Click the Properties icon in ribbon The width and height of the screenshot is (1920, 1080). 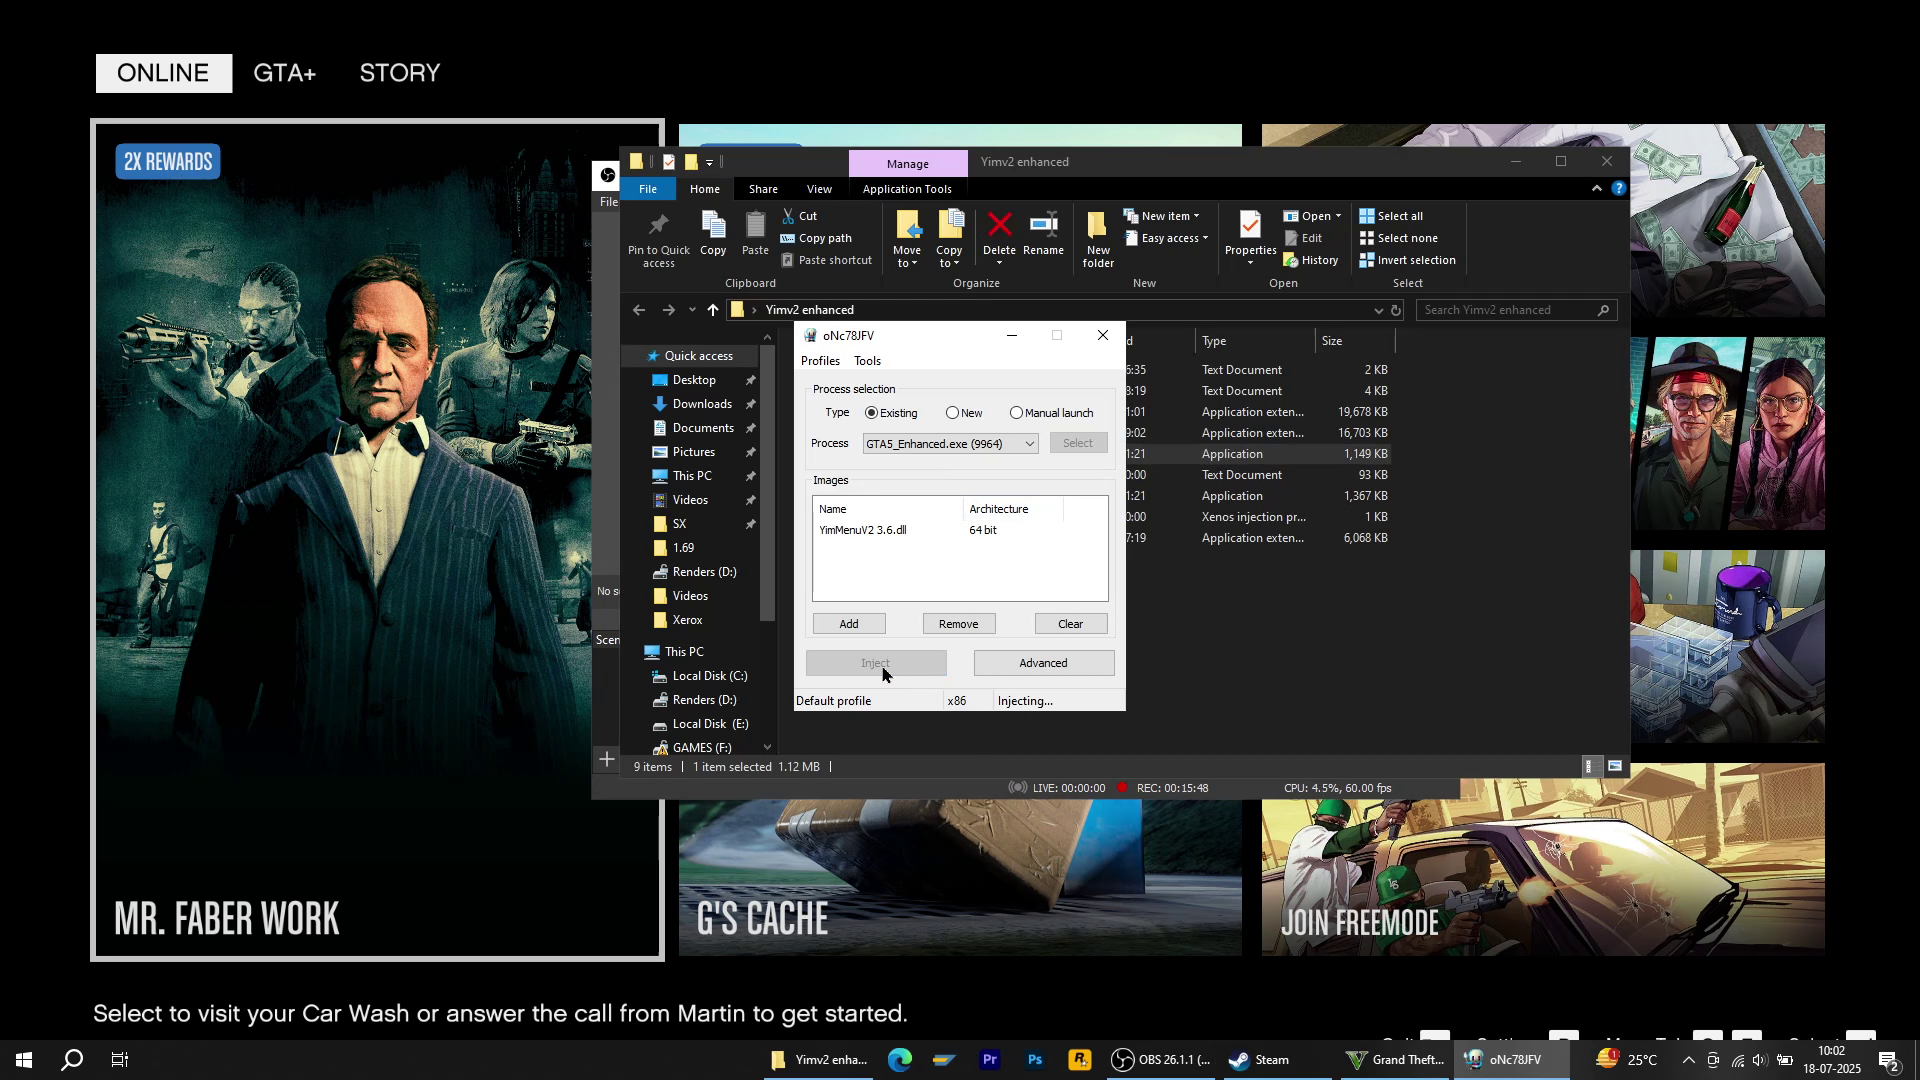click(1250, 226)
